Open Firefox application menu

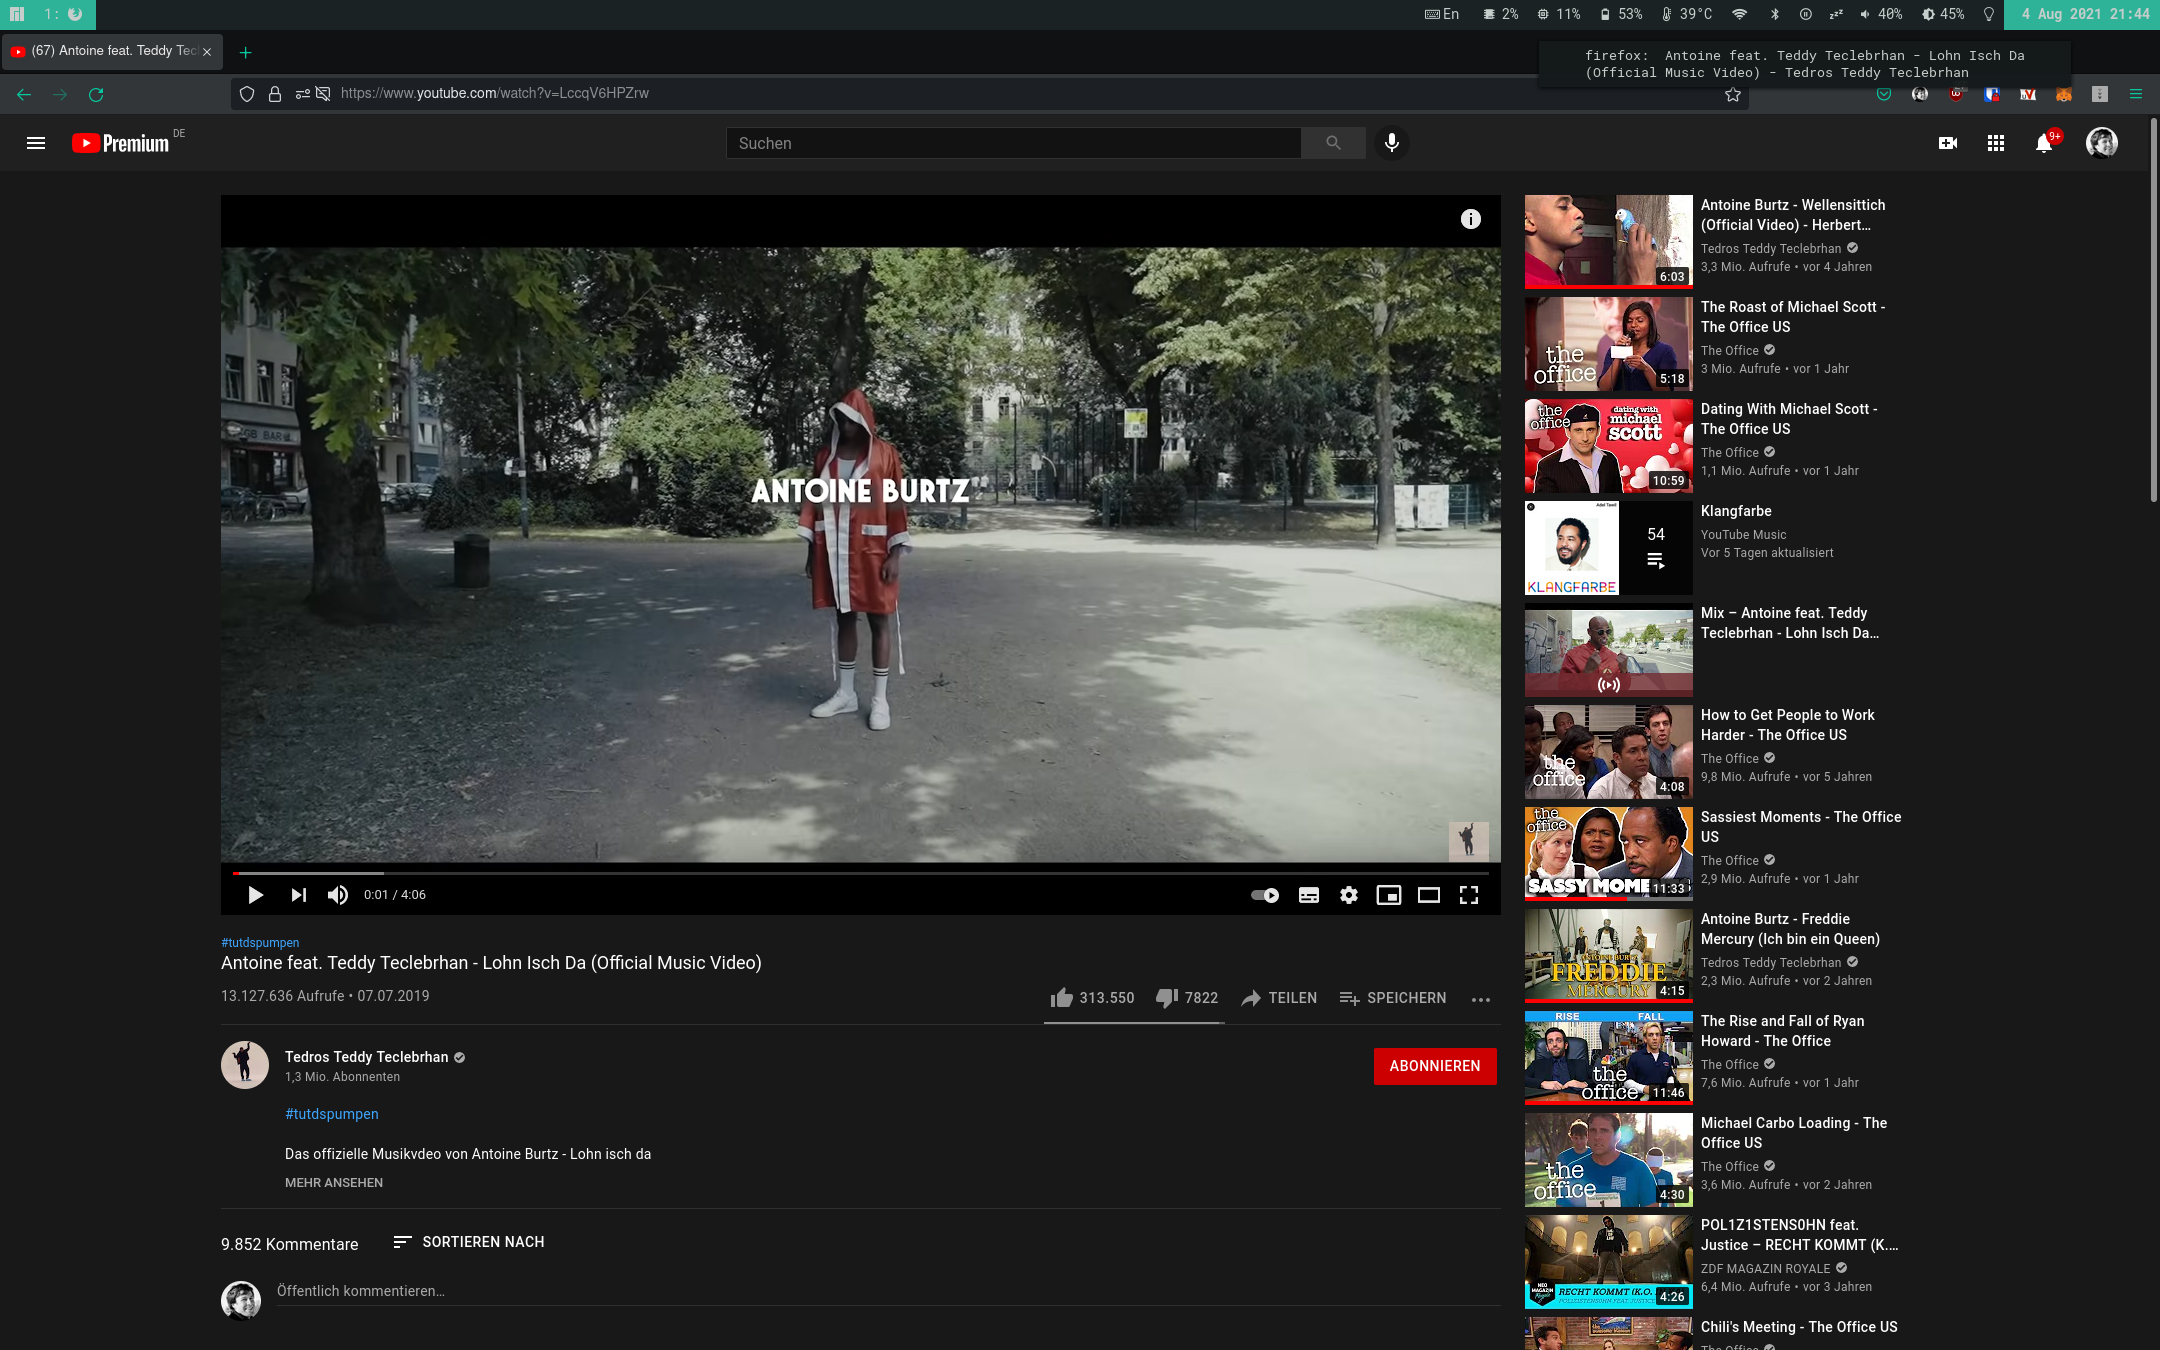pos(2136,94)
